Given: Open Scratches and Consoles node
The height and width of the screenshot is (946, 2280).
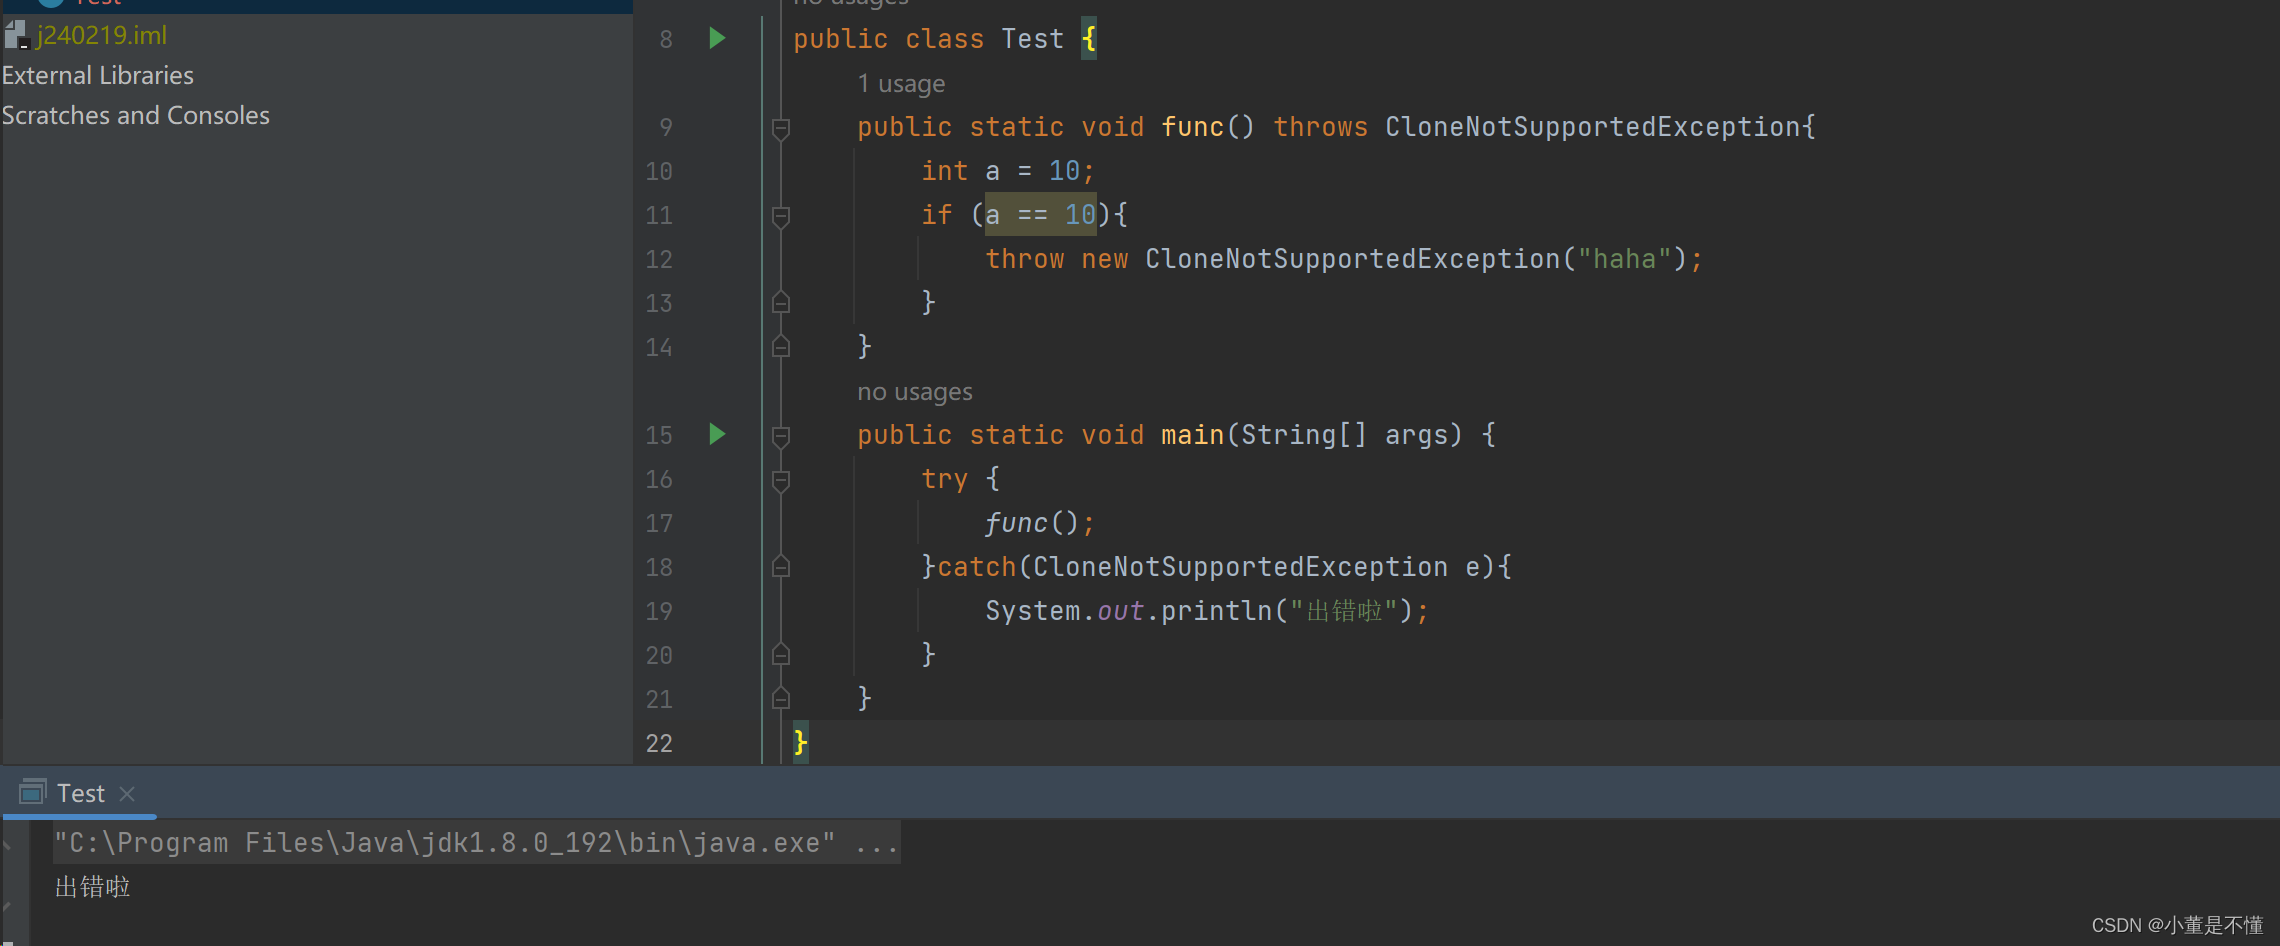Looking at the screenshot, I should click(136, 115).
